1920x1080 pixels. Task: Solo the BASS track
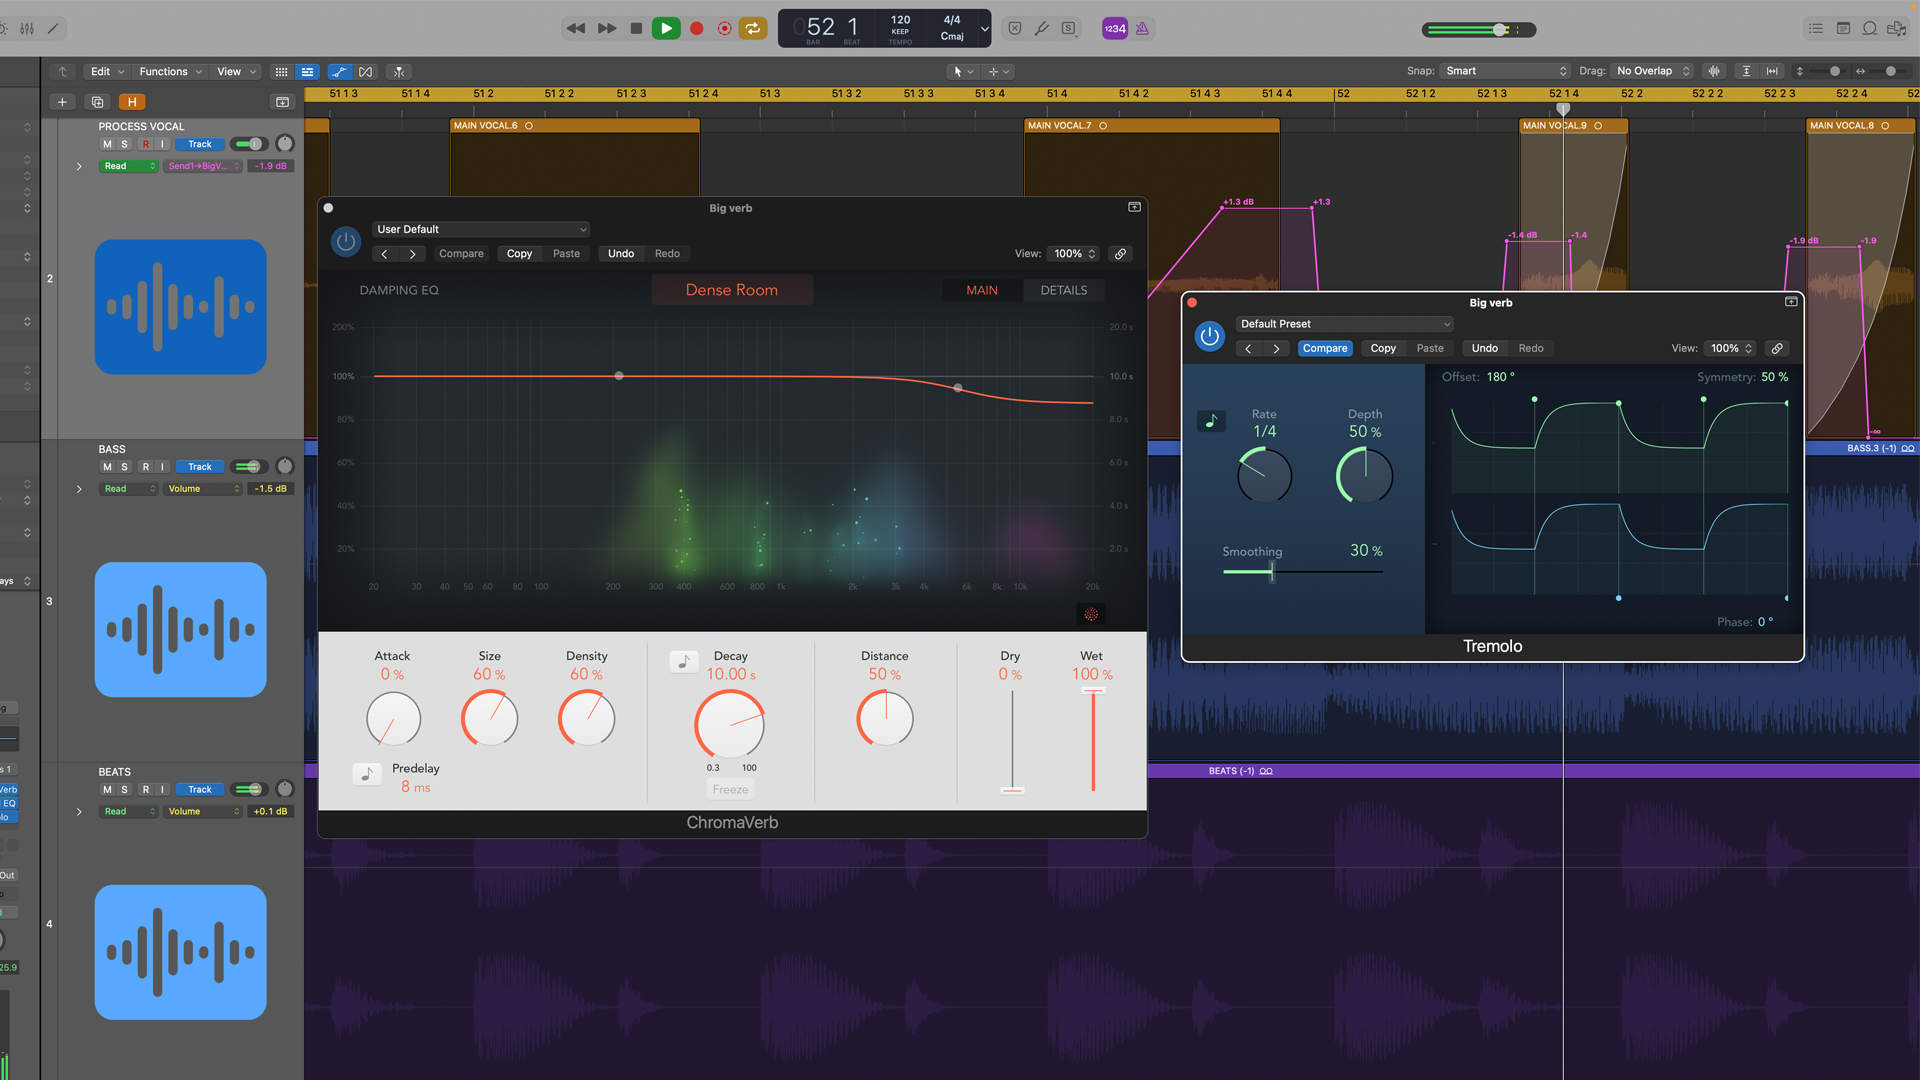pos(124,467)
